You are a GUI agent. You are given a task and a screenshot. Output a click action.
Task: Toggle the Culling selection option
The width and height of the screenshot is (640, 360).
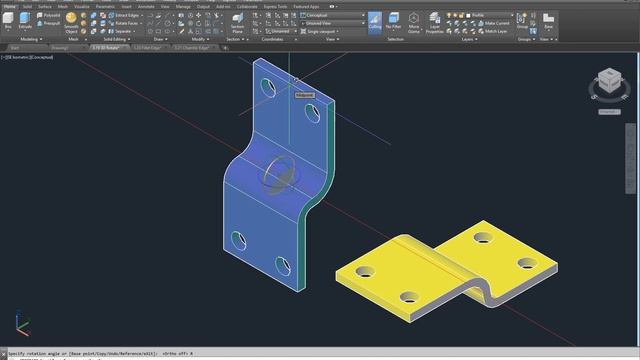[x=375, y=22]
